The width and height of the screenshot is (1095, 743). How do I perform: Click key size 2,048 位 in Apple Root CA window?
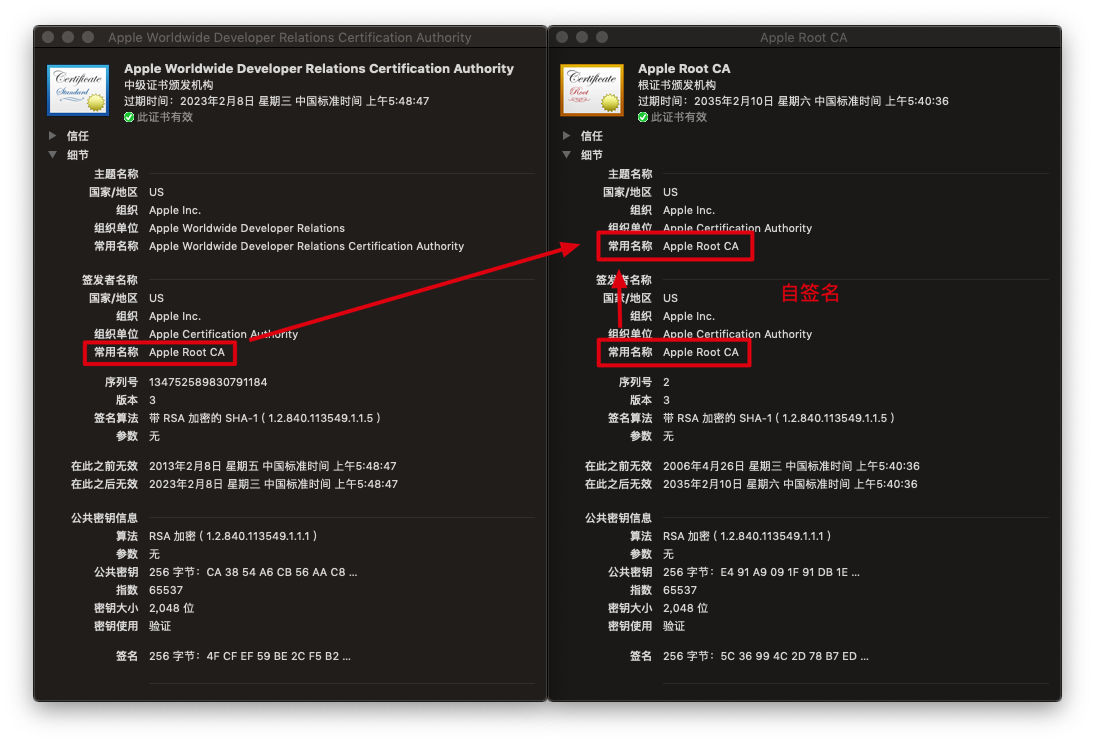pos(685,608)
